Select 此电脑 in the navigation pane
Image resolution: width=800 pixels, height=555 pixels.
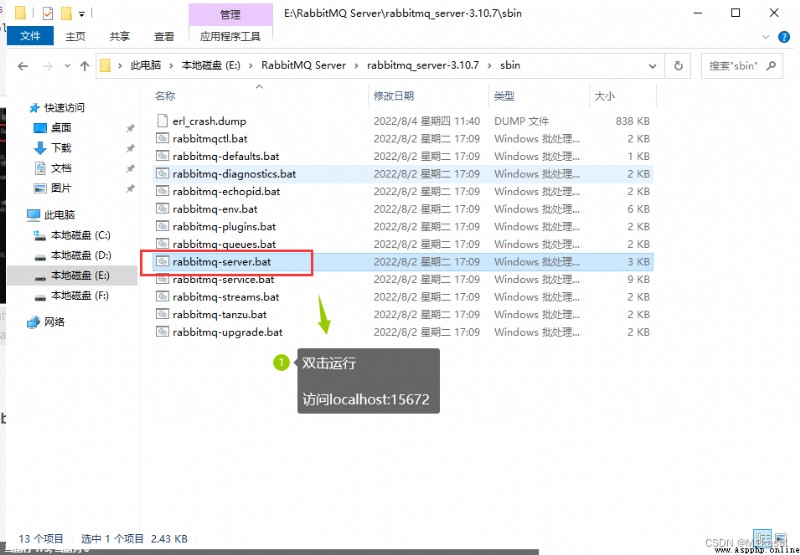(60, 215)
